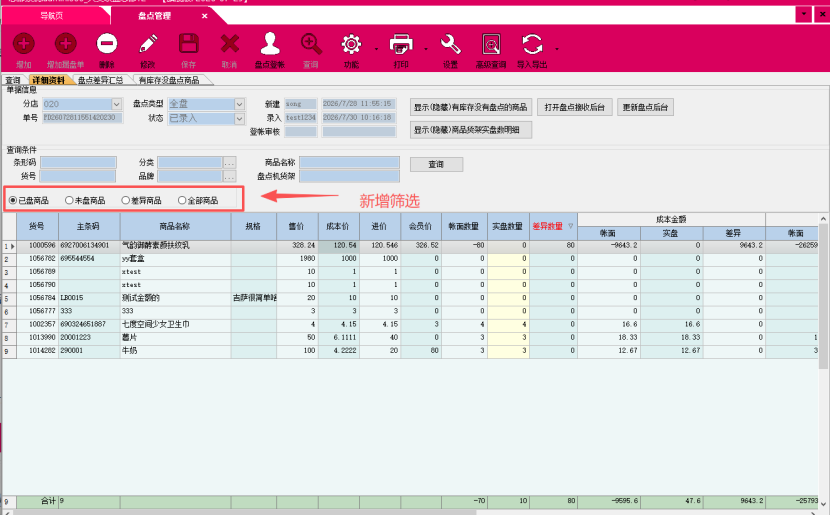Click barcode cell LB0015

tap(89, 299)
